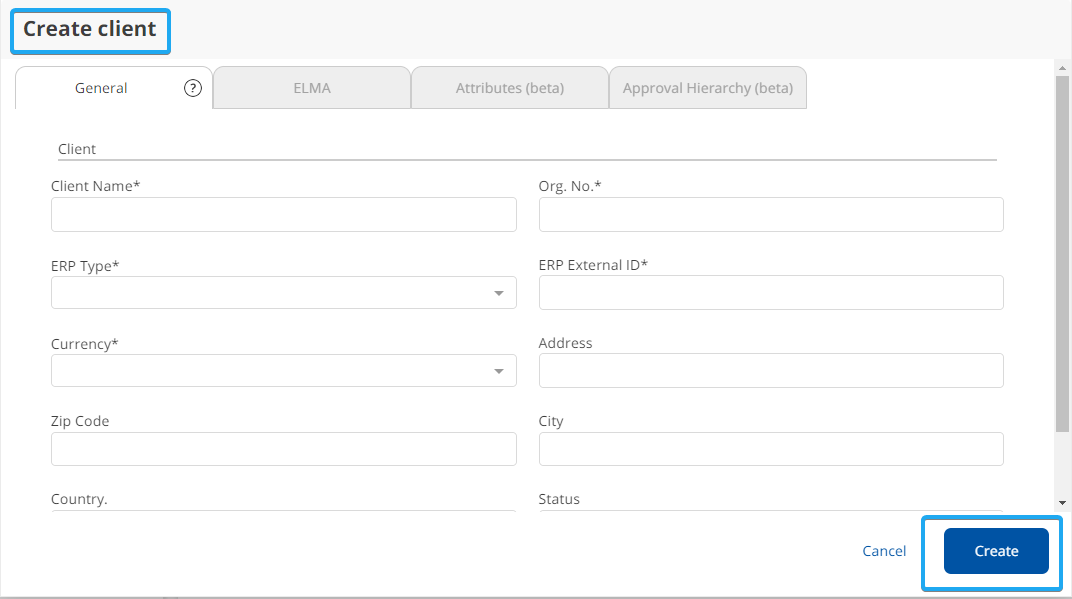Image resolution: width=1072 pixels, height=599 pixels.
Task: Click the Create button
Action: click(995, 551)
